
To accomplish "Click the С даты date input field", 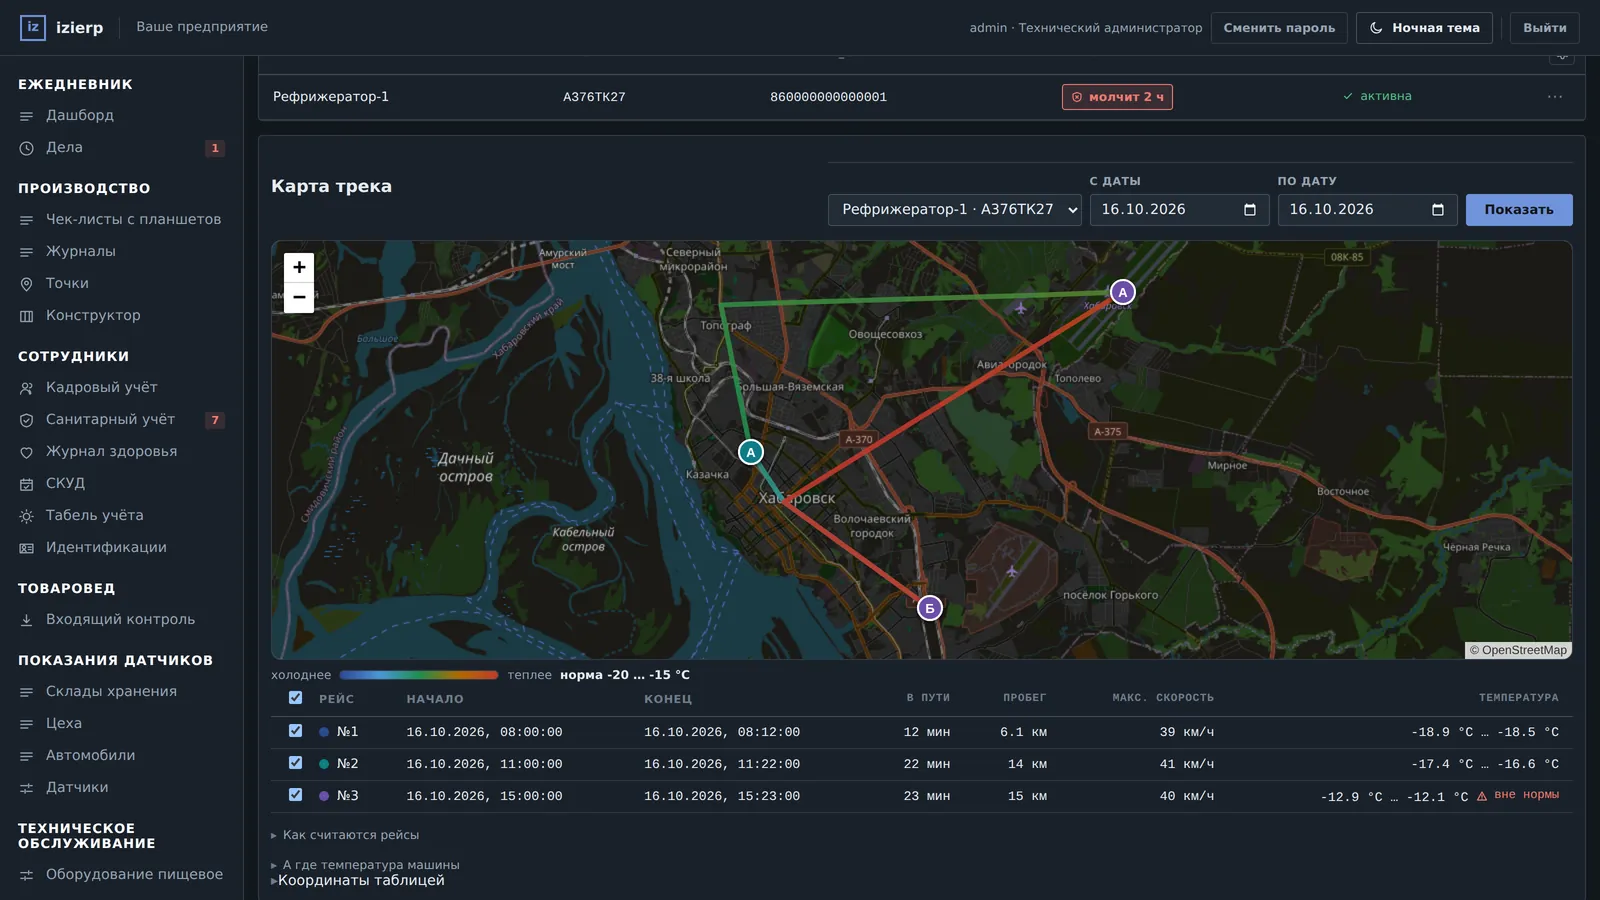I will [x=1179, y=210].
